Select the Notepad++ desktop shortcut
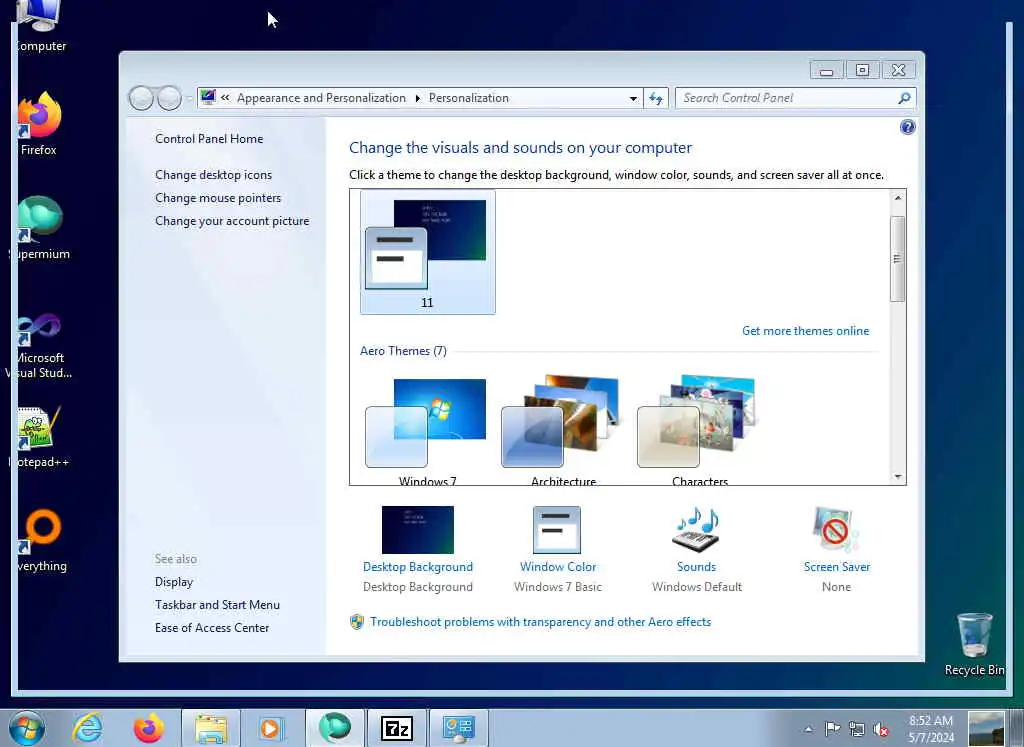Image resolution: width=1024 pixels, height=747 pixels. [x=39, y=437]
